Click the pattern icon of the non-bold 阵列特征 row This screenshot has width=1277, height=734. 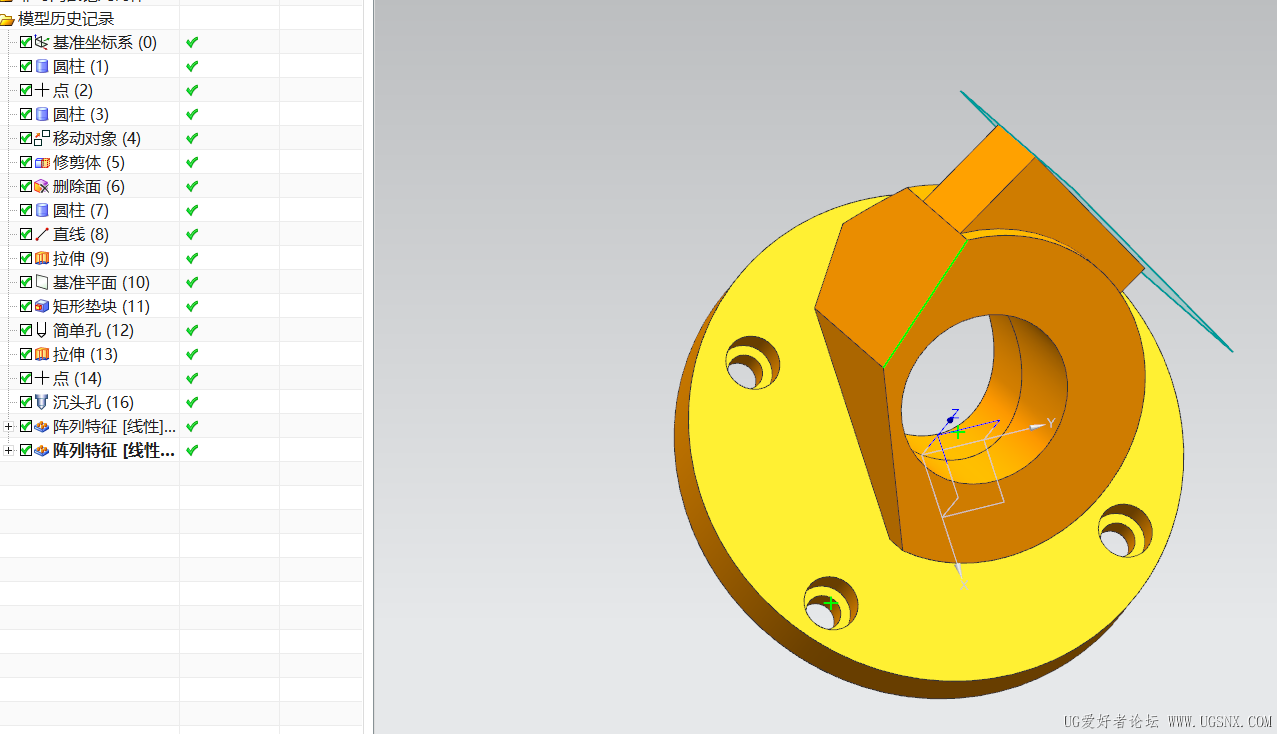42,426
